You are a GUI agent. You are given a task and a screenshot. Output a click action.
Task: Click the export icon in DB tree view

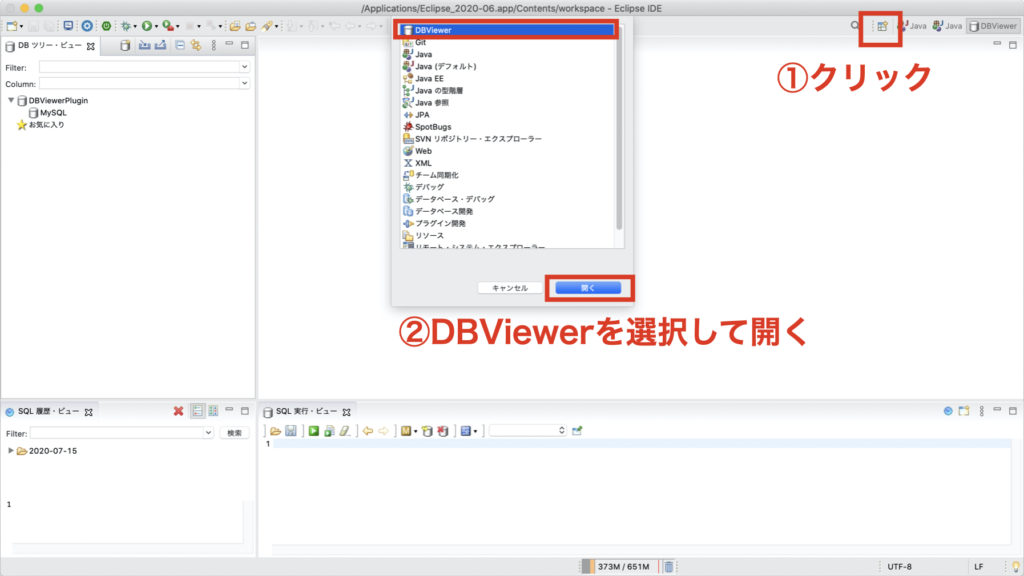coord(161,46)
